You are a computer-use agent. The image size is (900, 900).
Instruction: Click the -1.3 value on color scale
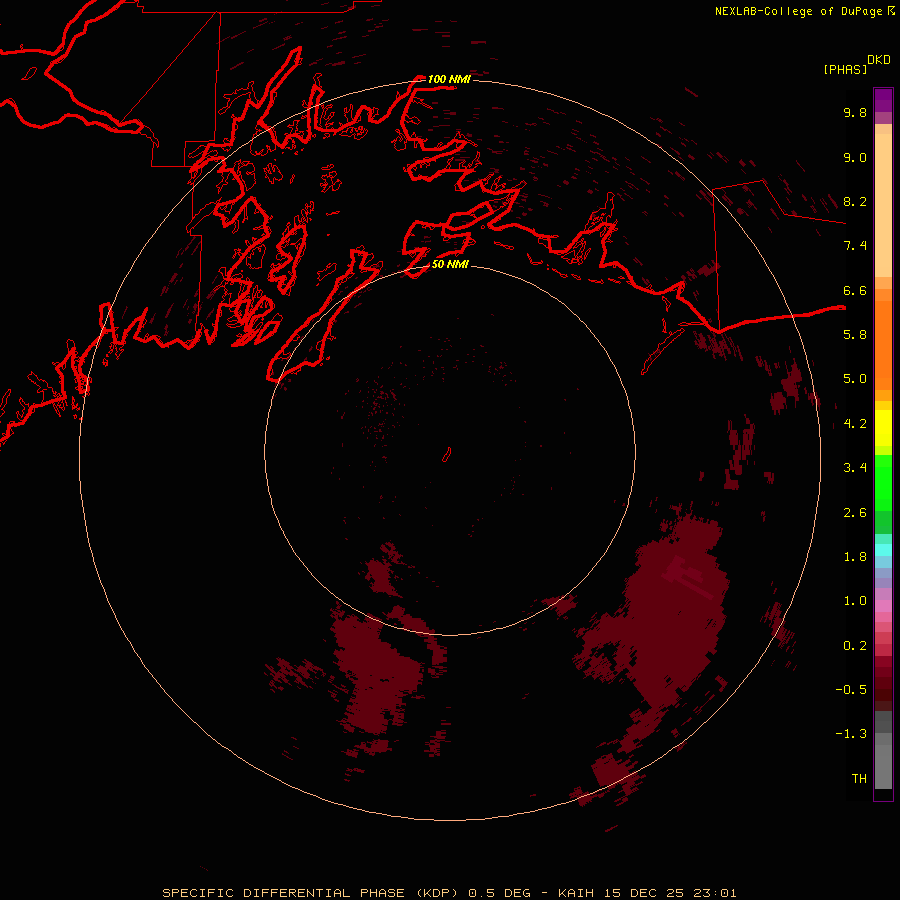(851, 734)
